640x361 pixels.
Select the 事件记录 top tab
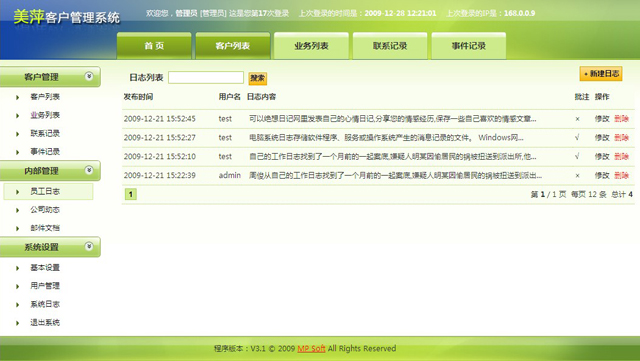coord(469,46)
